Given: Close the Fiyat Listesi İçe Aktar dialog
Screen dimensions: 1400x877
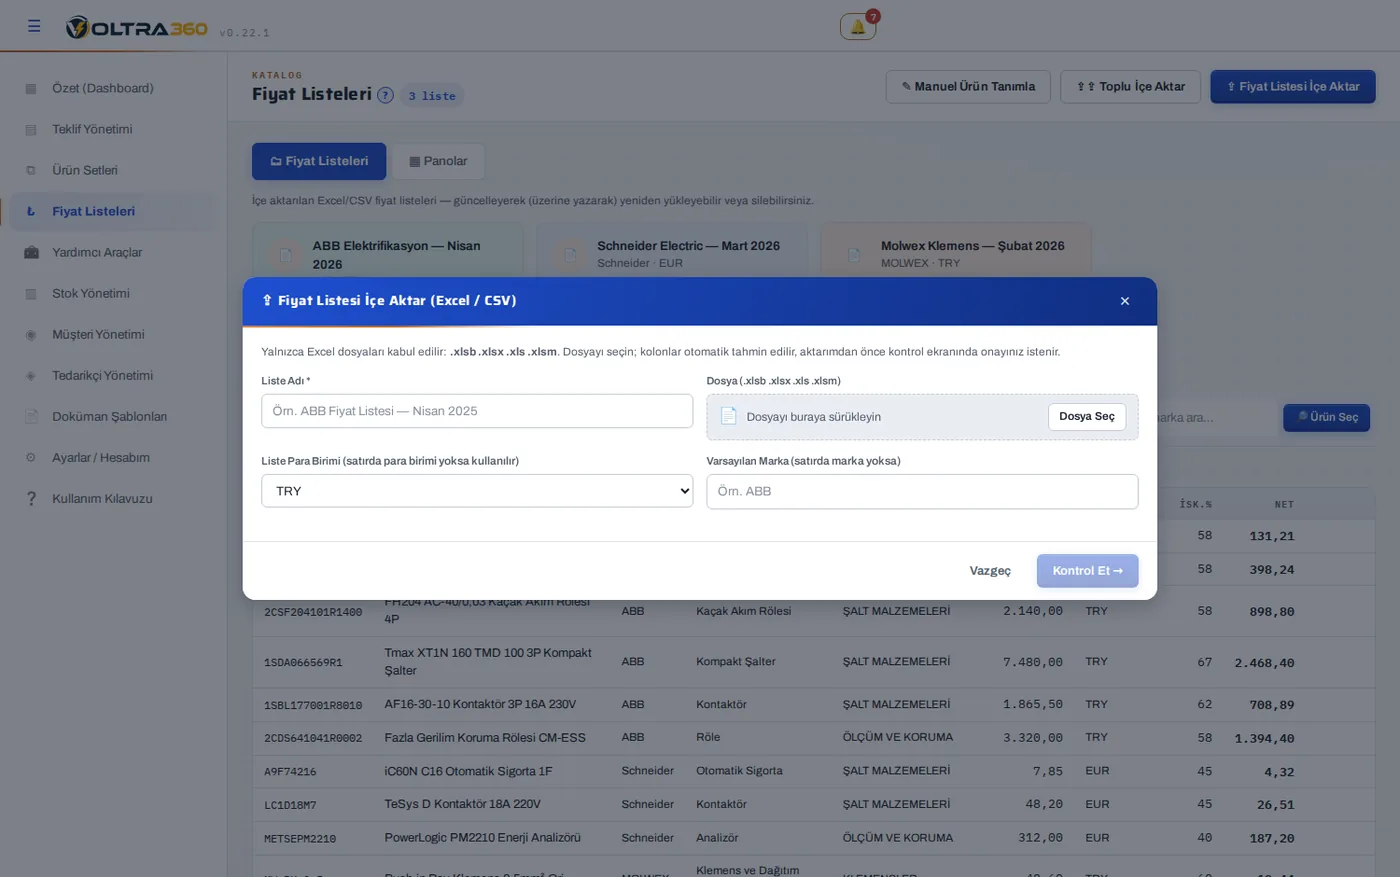Looking at the screenshot, I should tap(1125, 301).
